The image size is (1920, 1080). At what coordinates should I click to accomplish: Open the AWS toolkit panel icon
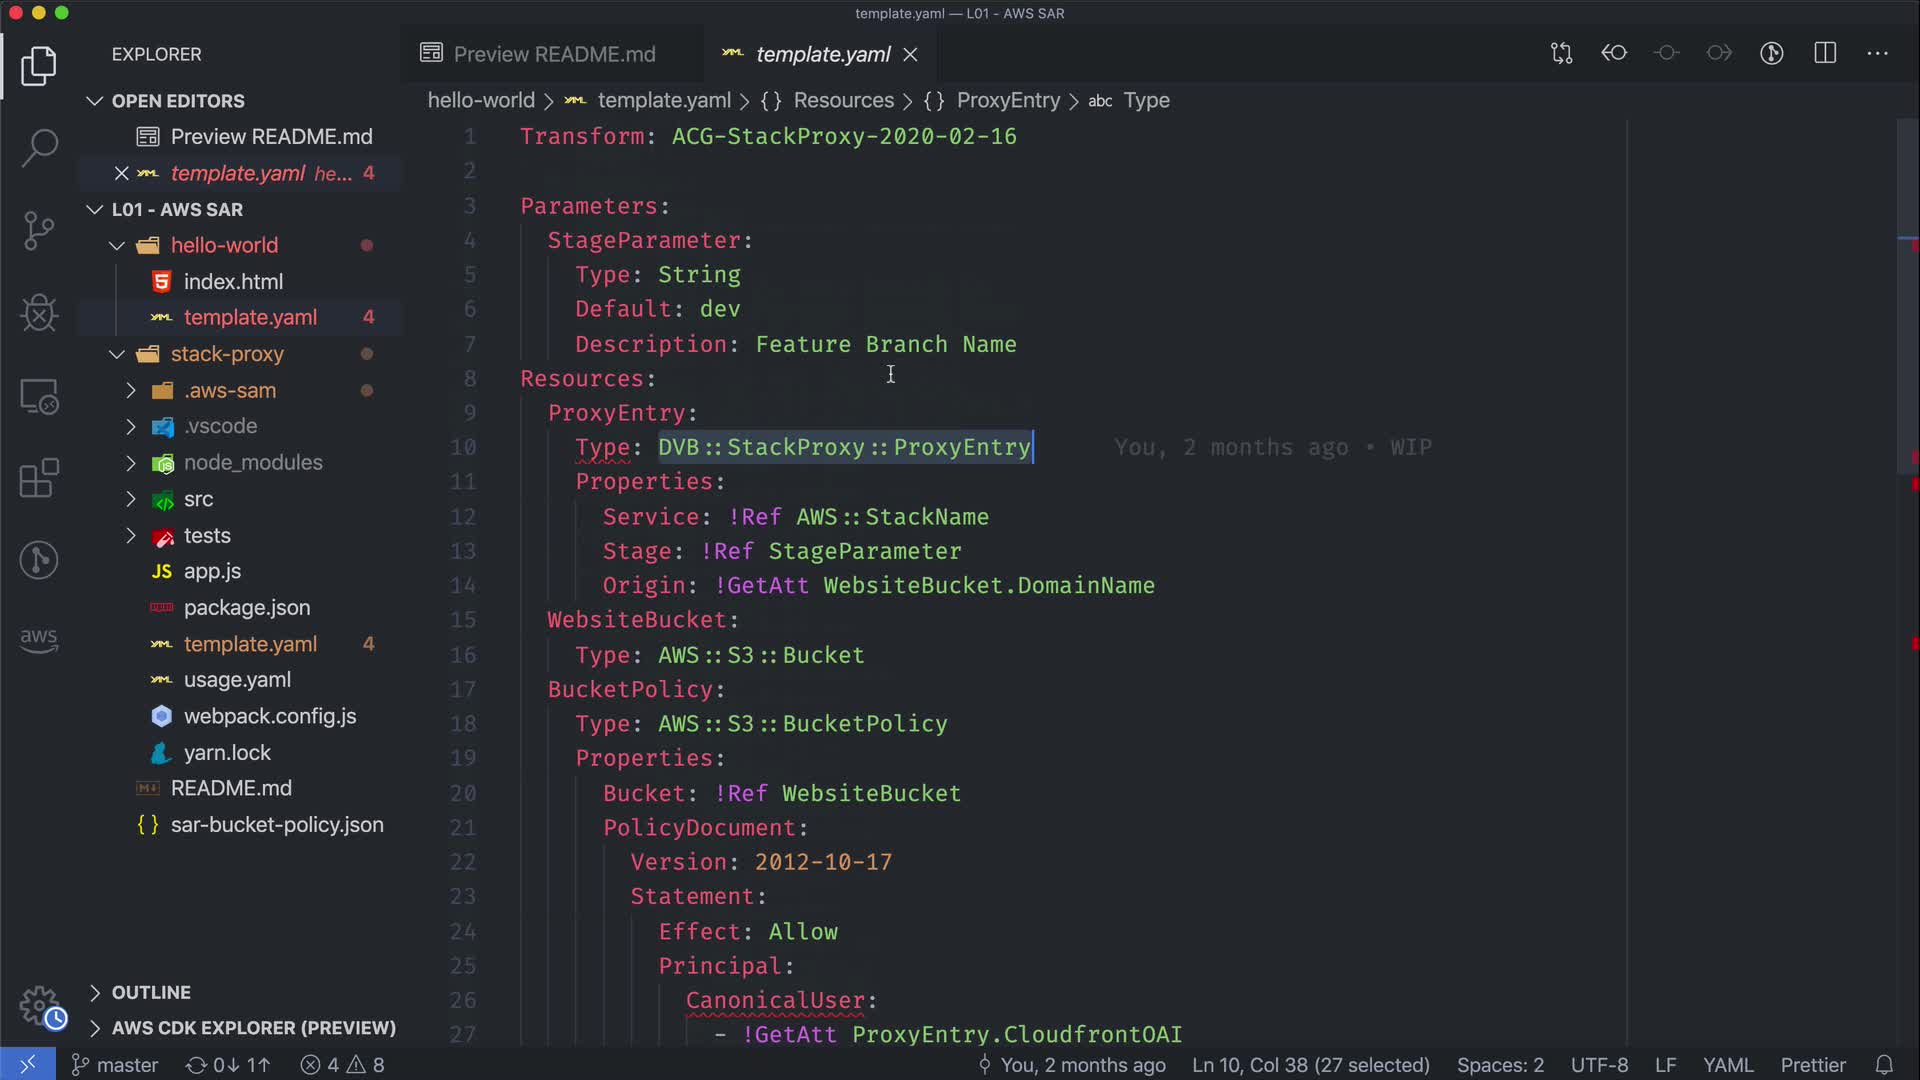click(x=39, y=640)
